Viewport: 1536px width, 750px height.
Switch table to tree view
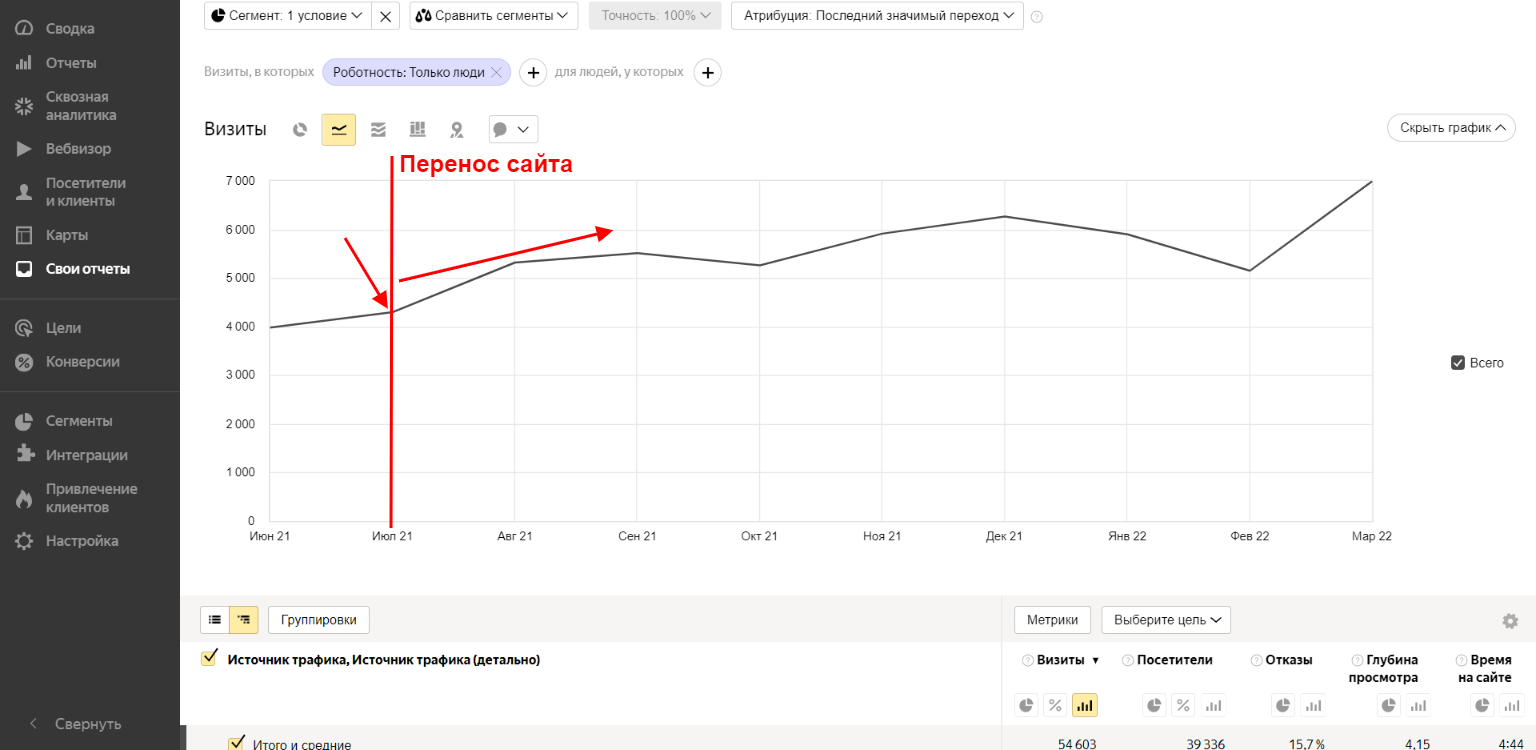click(244, 620)
